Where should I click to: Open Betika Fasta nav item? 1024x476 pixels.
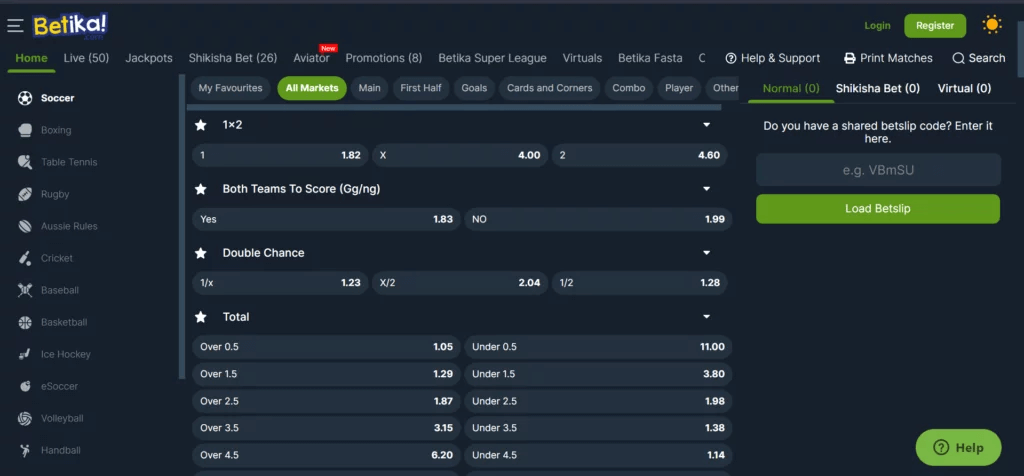tap(650, 58)
